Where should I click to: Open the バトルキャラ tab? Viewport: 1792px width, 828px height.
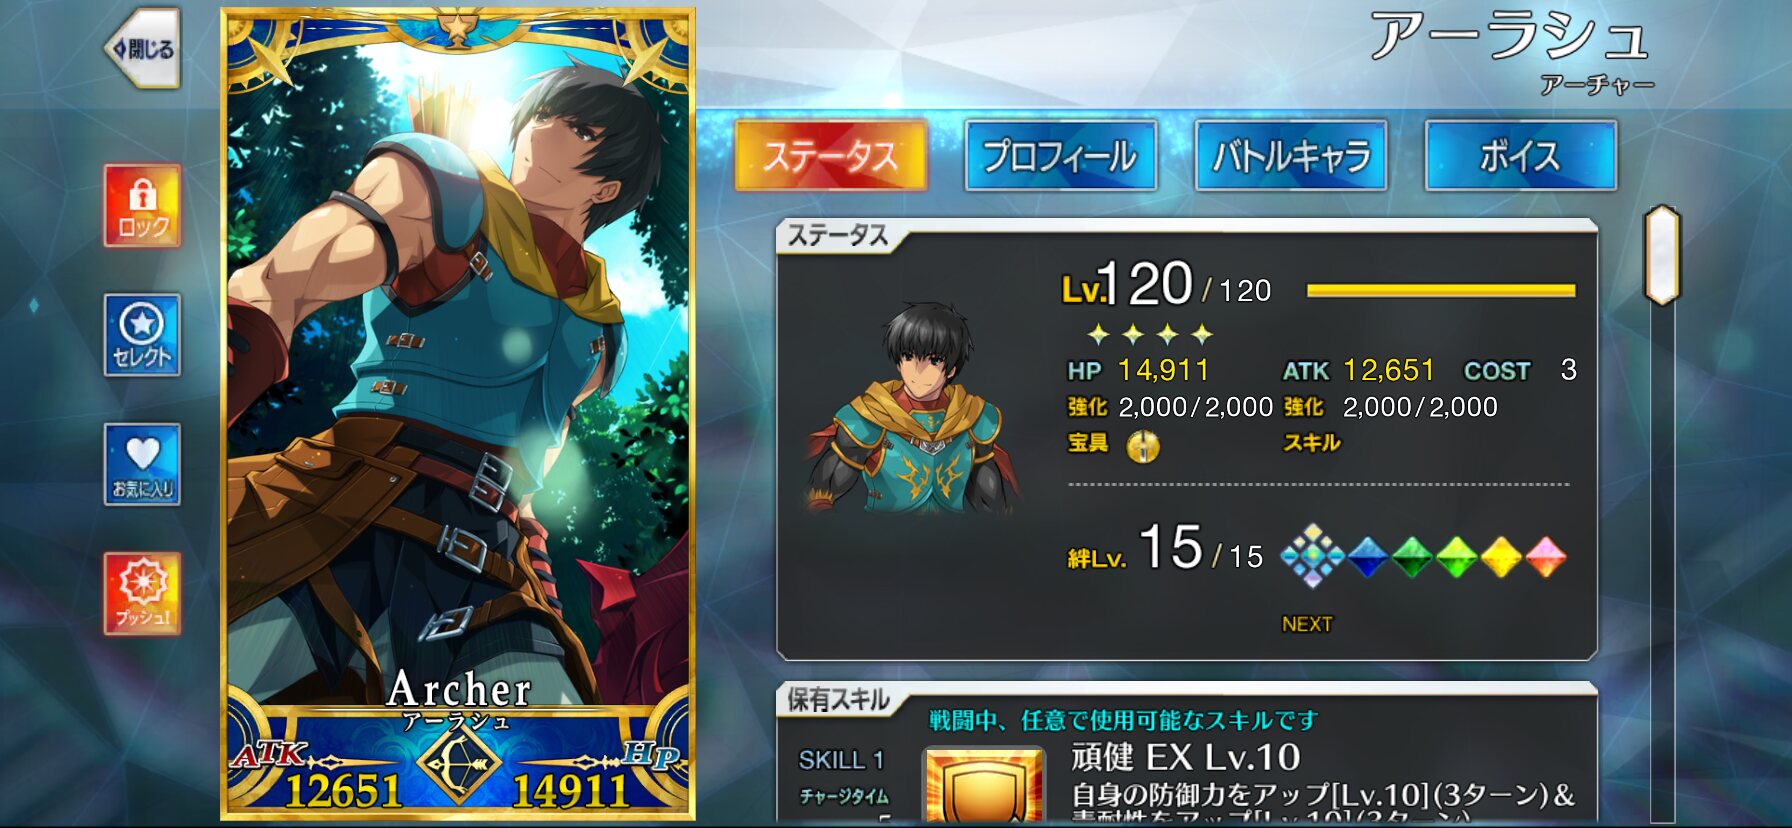pos(1290,156)
